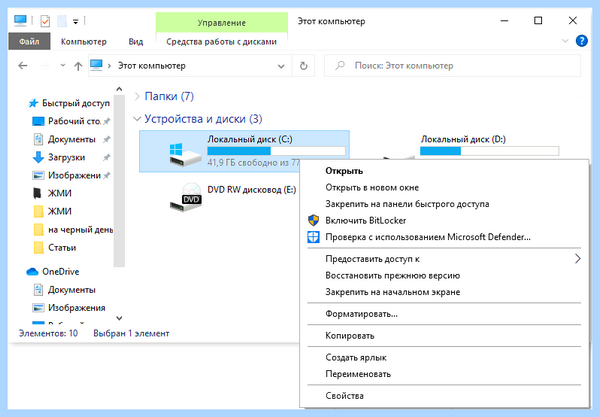Click the search field Поиск: Этот компьютер
The image size is (600, 417).
pos(452,66)
